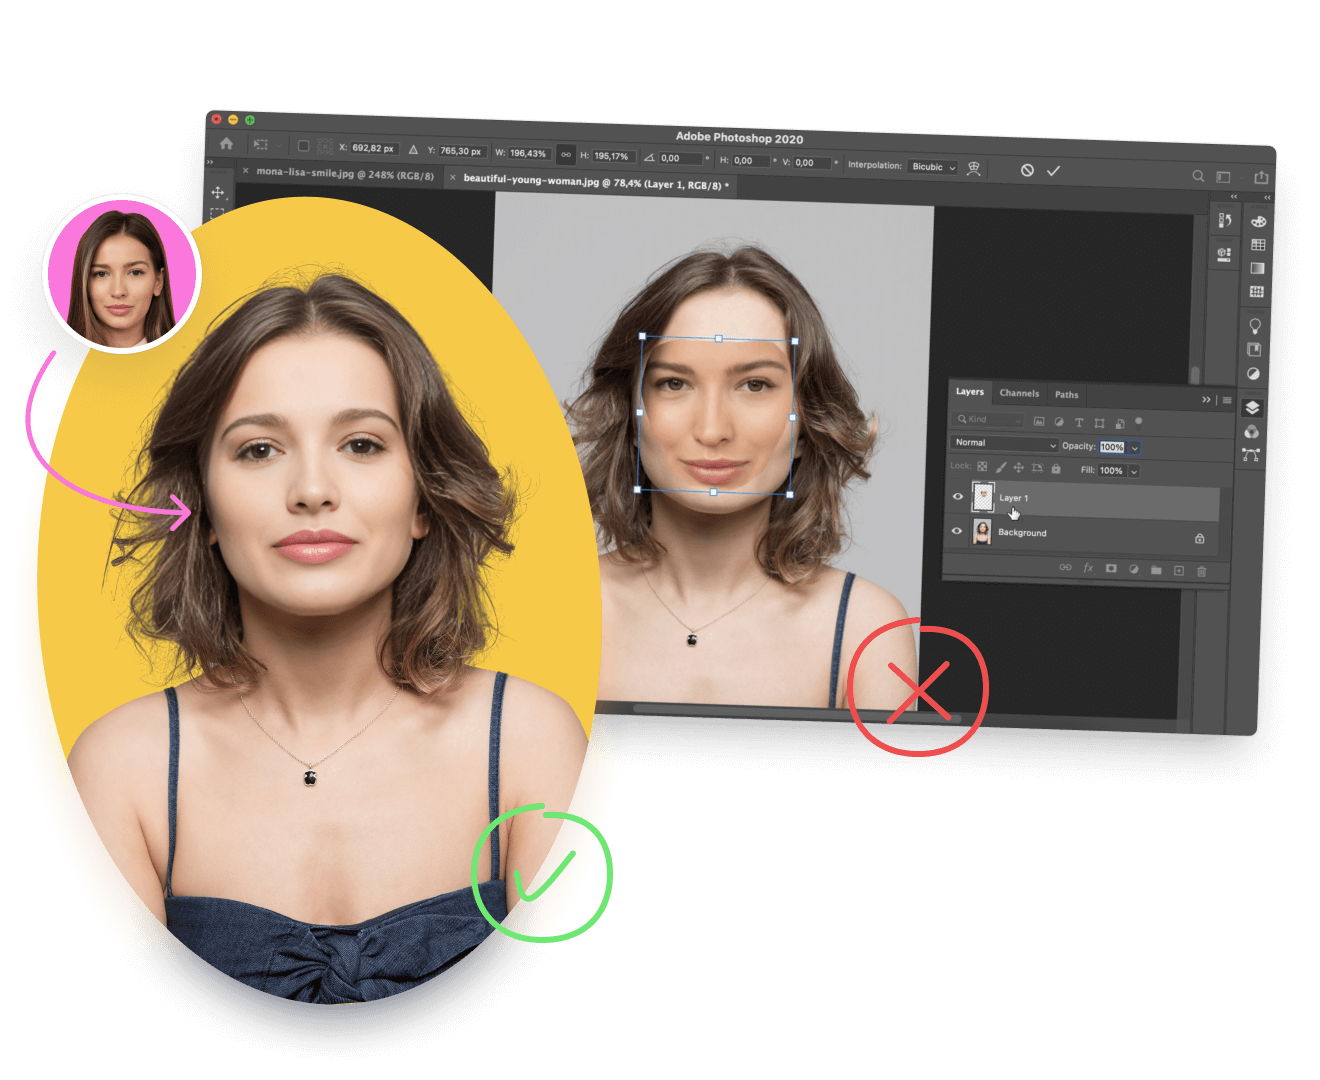
Task: Open the Interpolation Bicubic dropdown
Action: (x=934, y=167)
